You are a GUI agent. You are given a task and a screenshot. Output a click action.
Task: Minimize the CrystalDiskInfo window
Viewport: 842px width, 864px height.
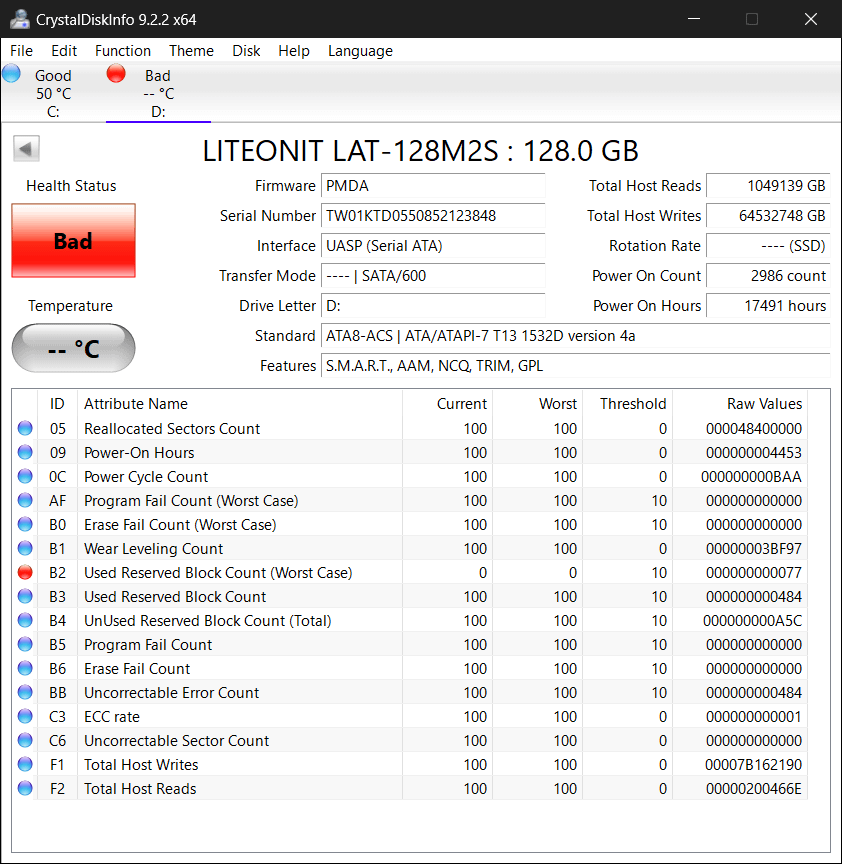694,19
